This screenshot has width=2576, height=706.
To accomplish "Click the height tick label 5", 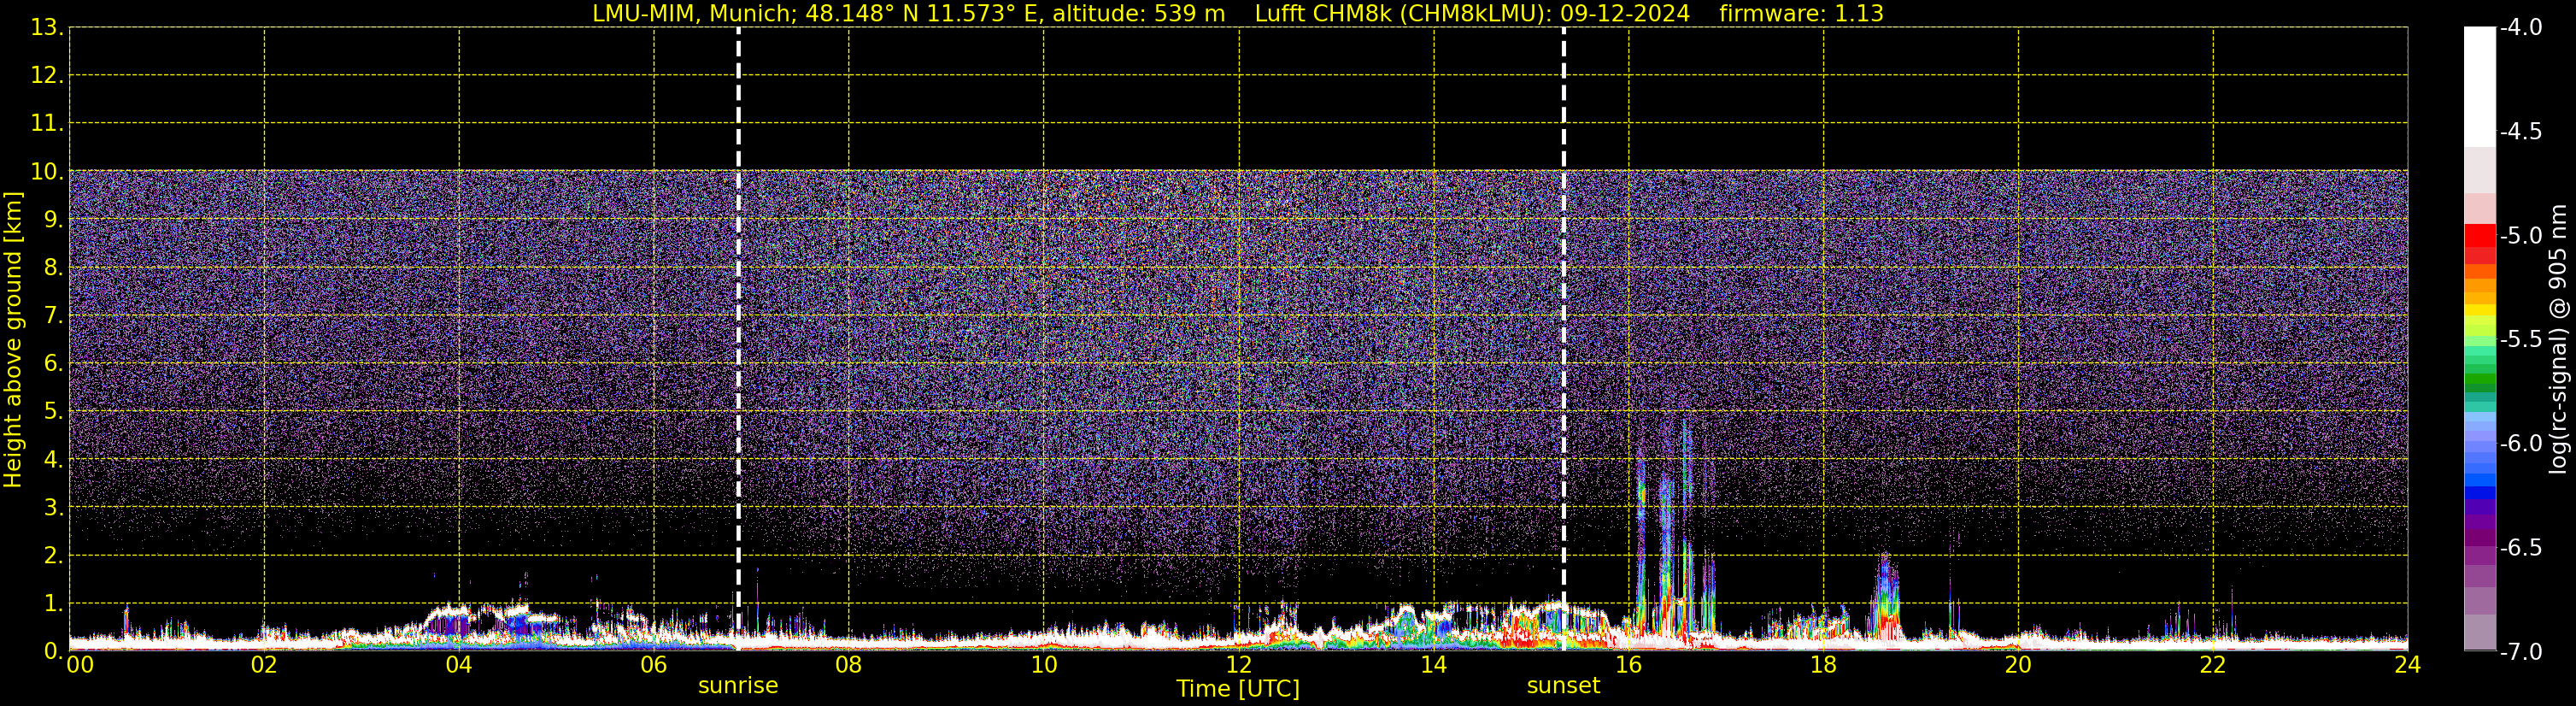I will [x=52, y=412].
